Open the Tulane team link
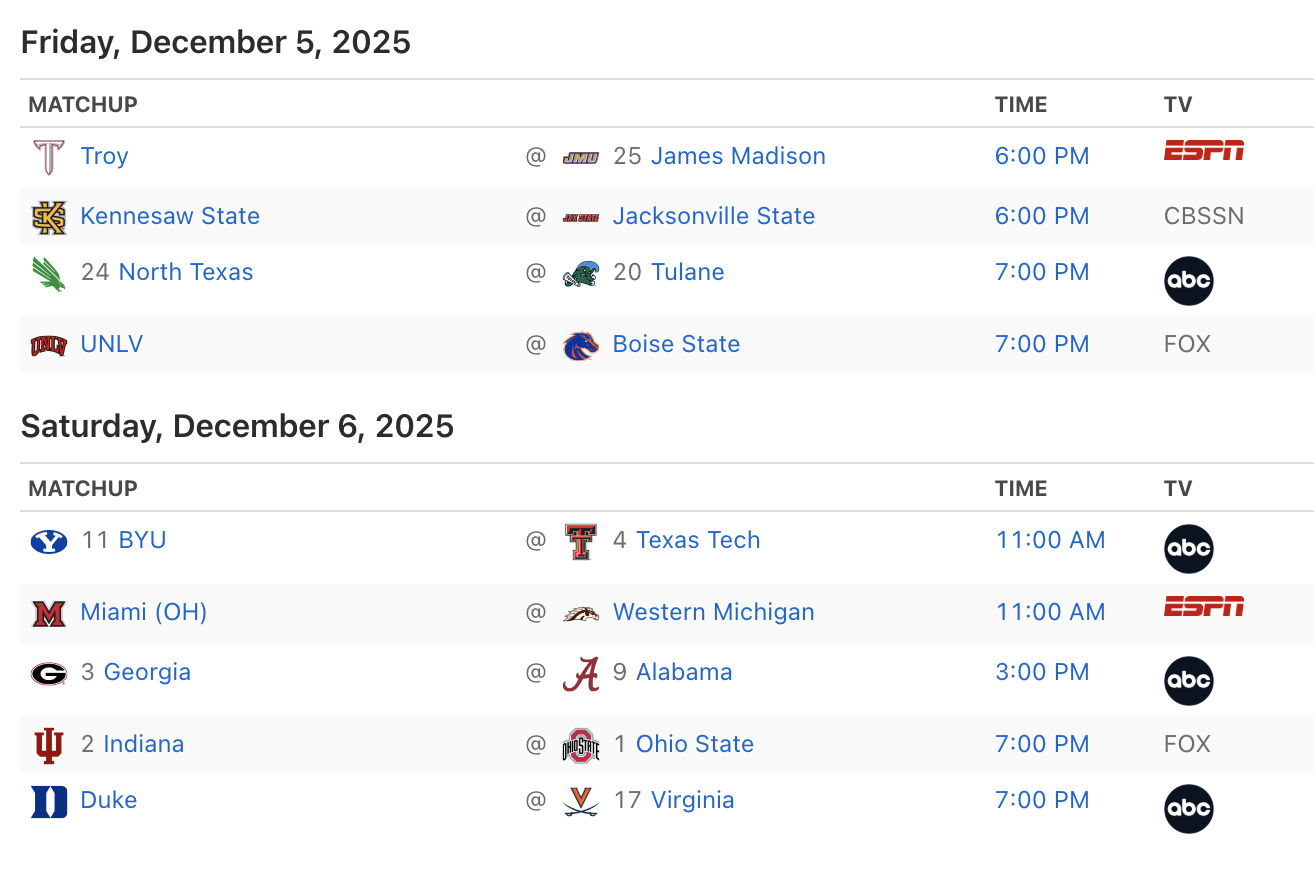Screen dimensions: 1314x872 687,273
